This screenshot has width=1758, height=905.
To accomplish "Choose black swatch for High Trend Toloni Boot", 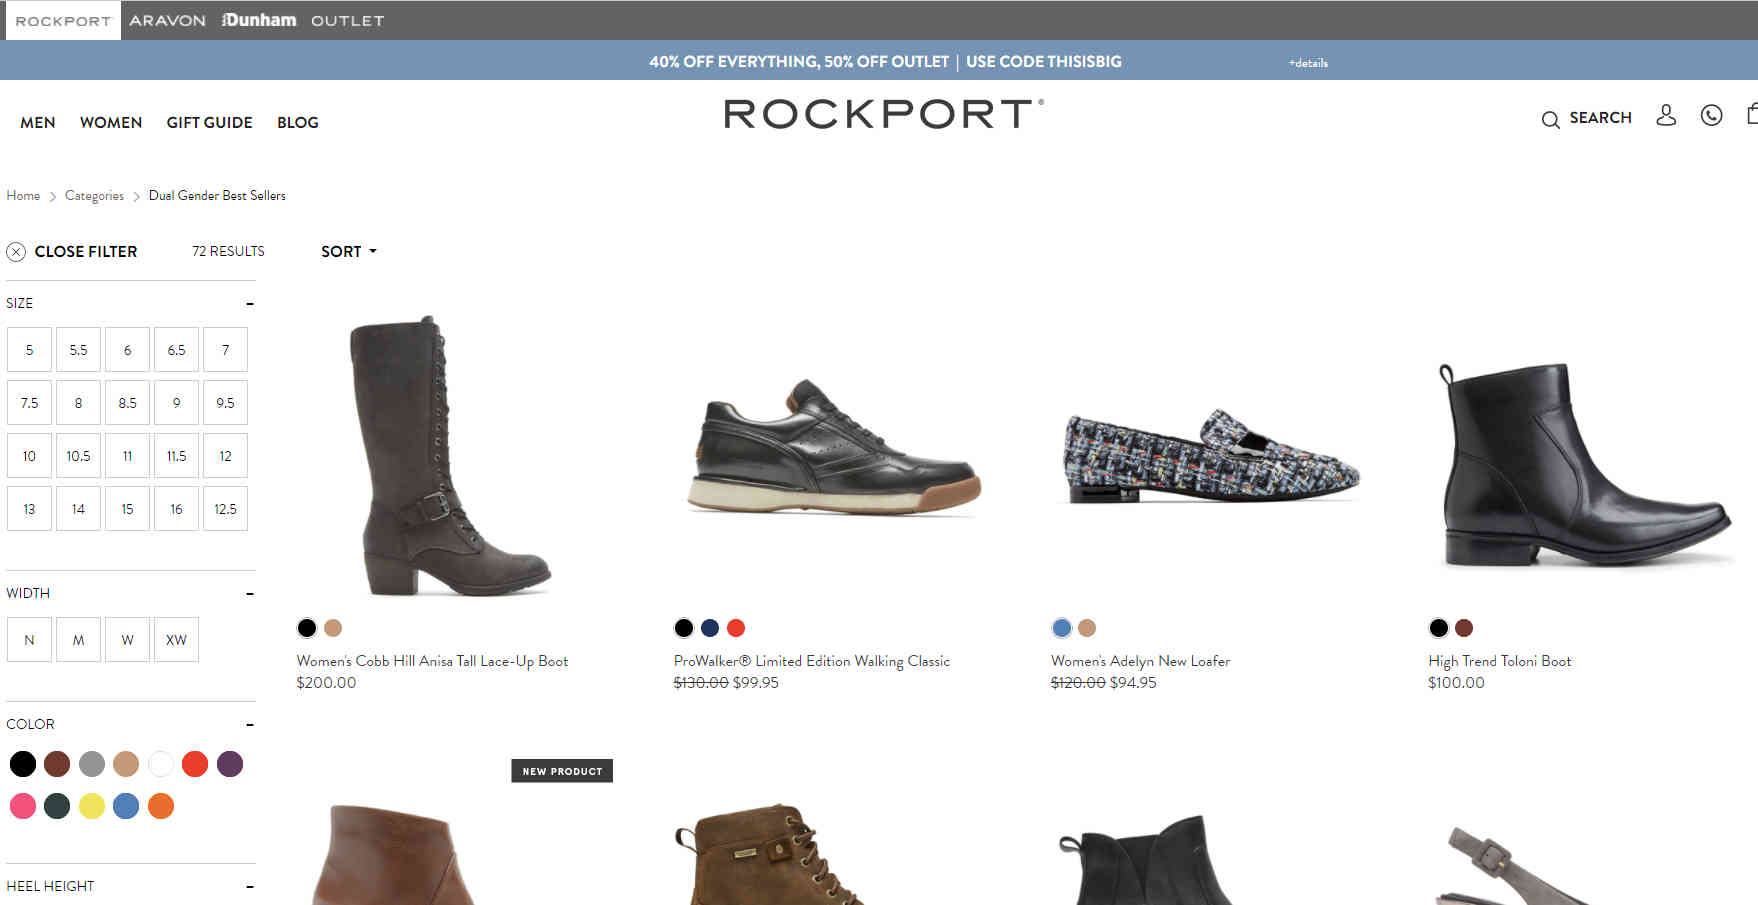I will [x=1439, y=628].
